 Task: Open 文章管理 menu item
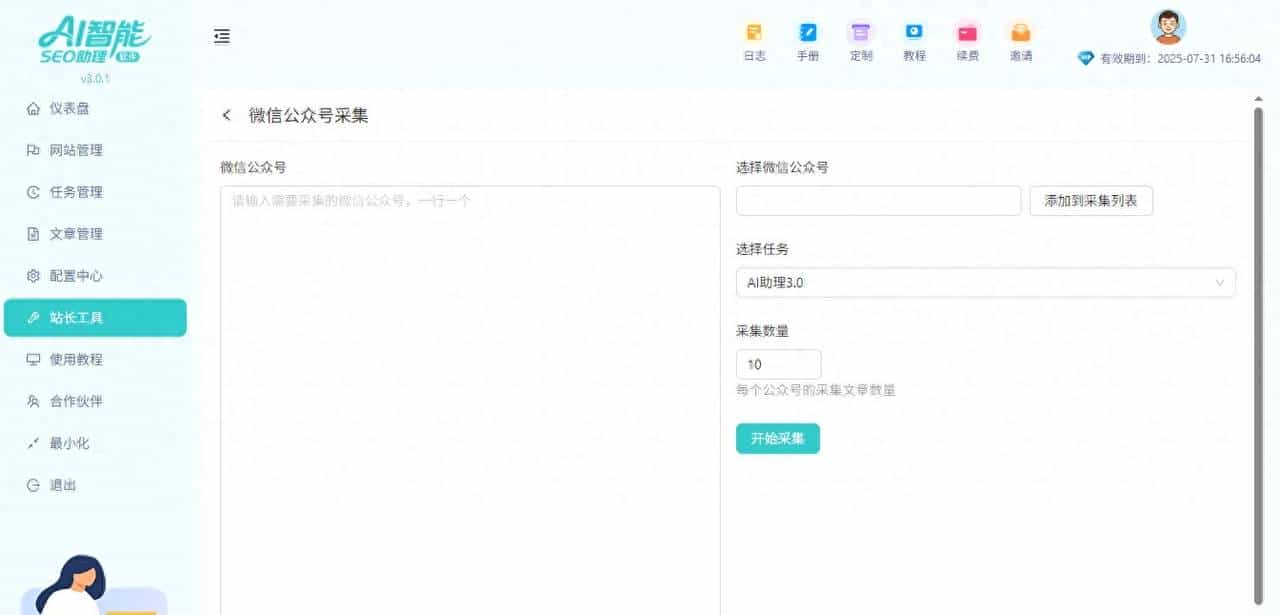pos(76,234)
